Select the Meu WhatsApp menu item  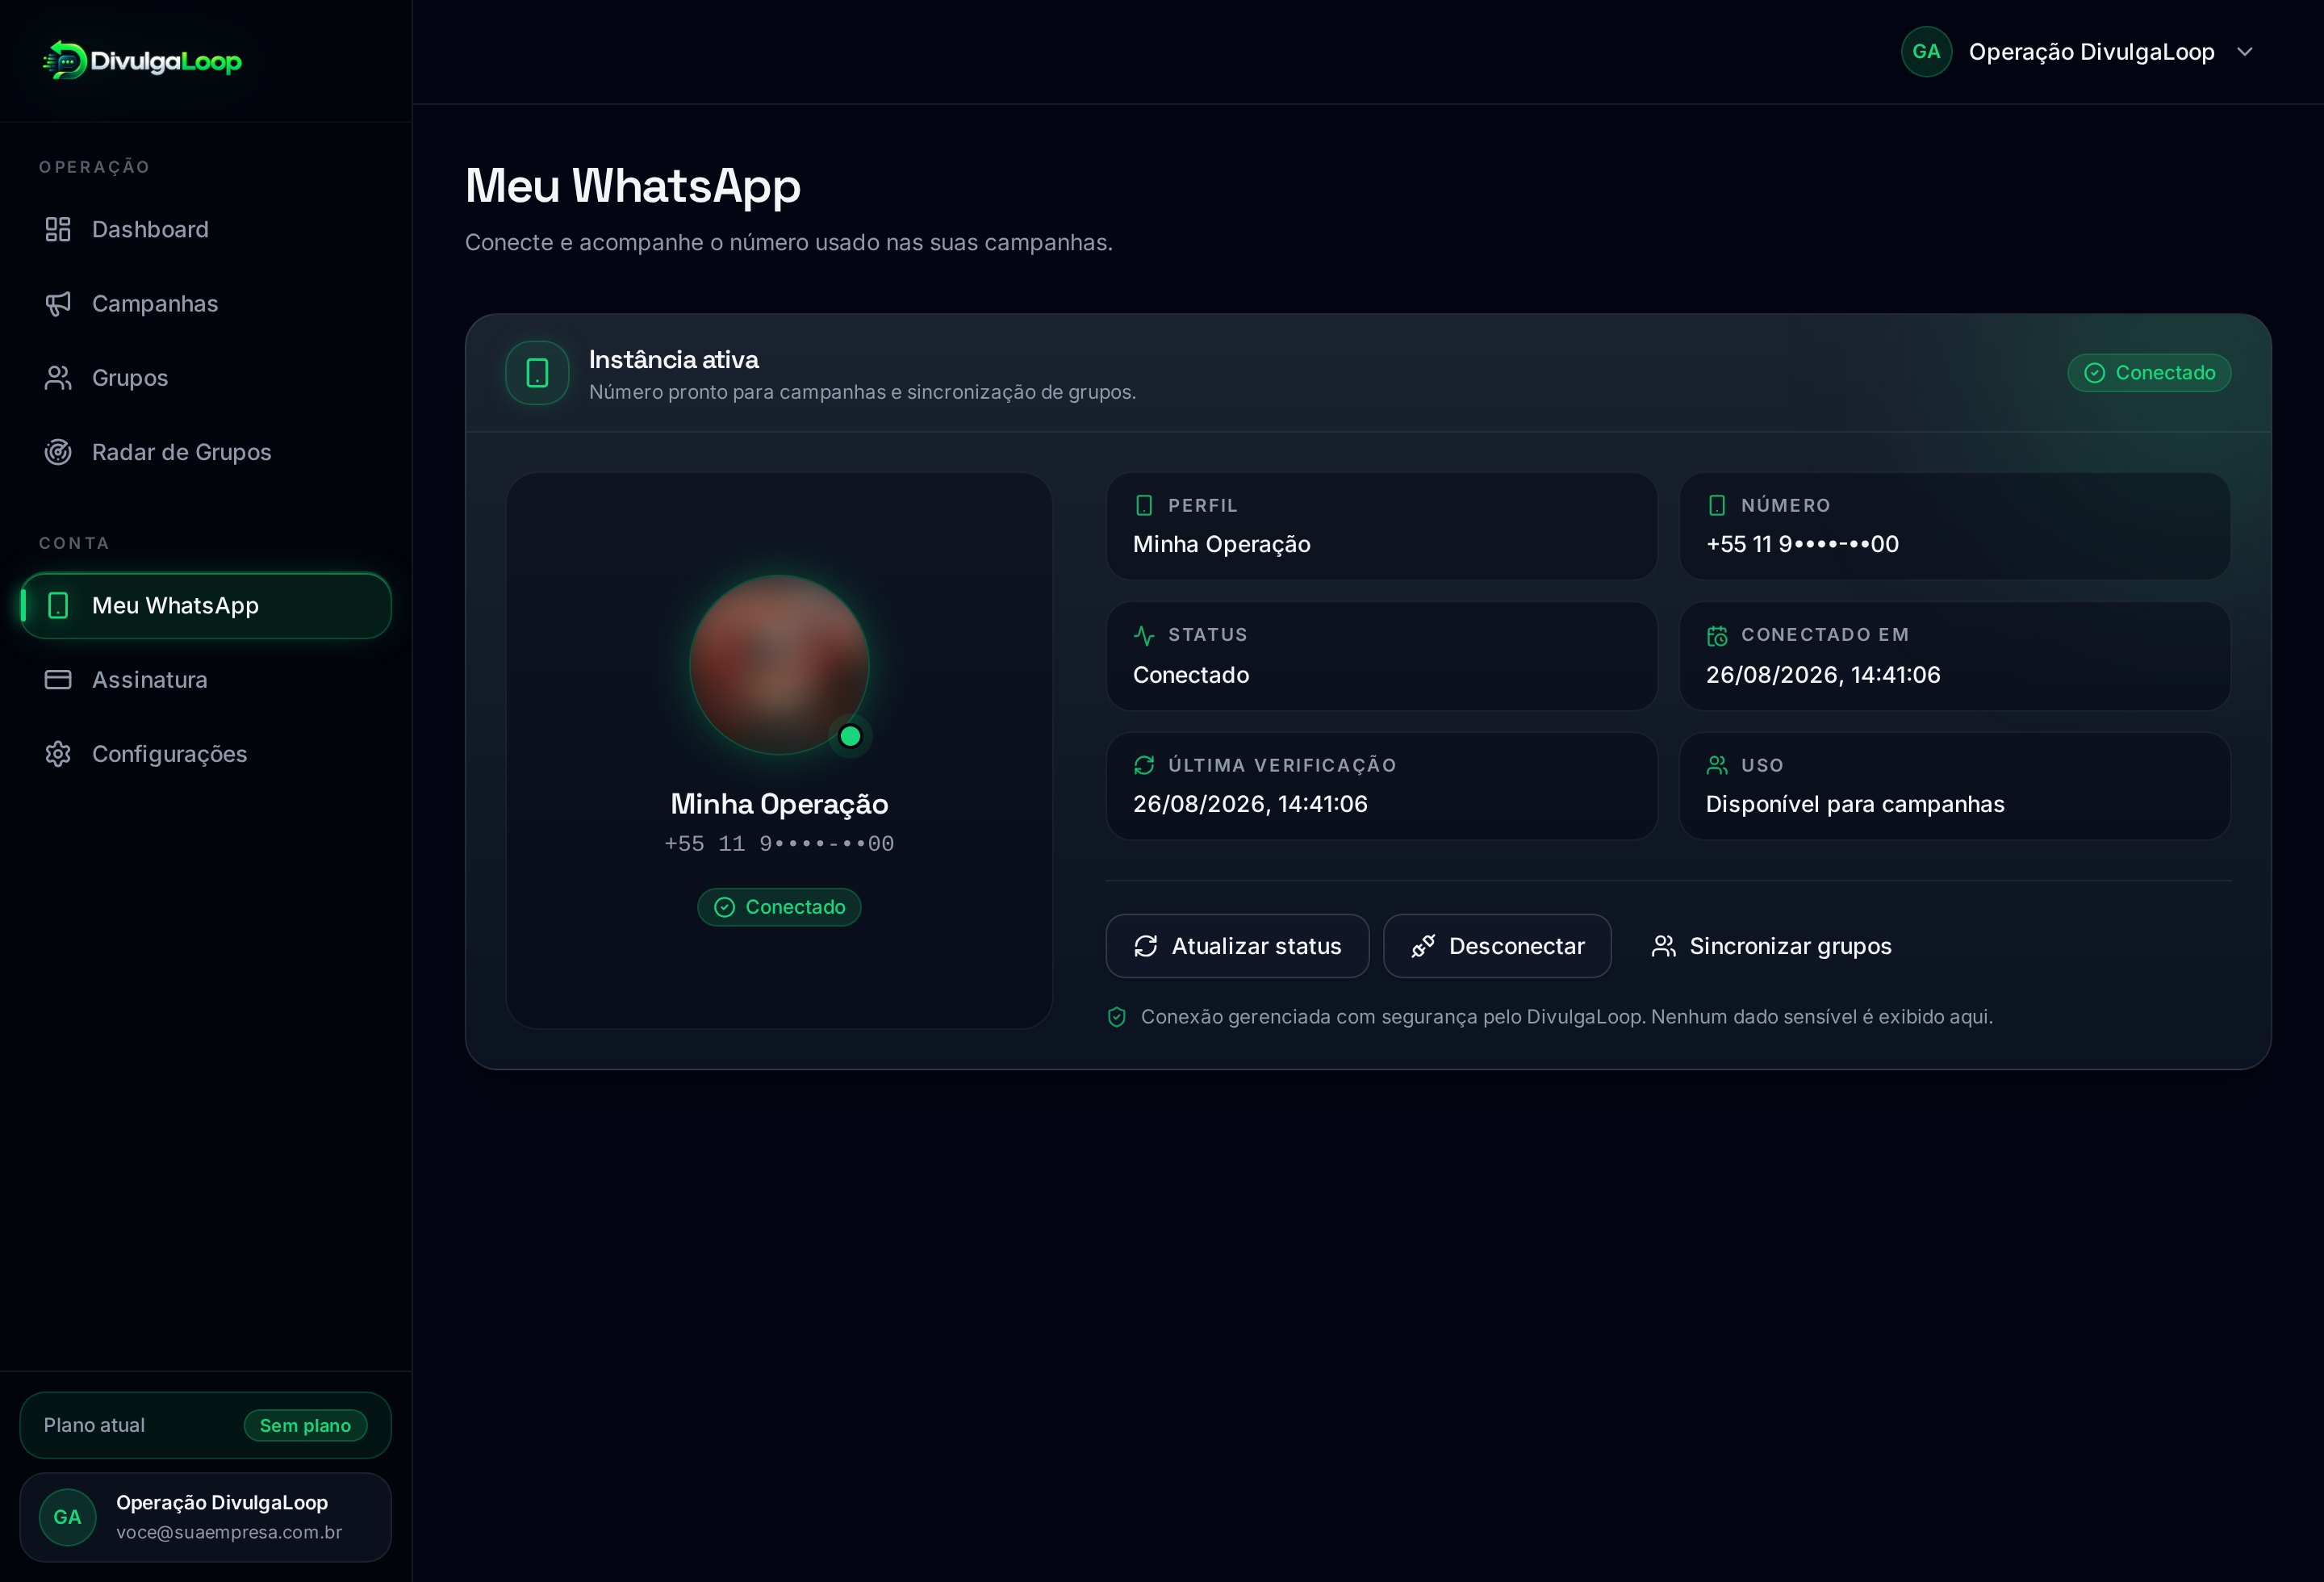click(206, 605)
